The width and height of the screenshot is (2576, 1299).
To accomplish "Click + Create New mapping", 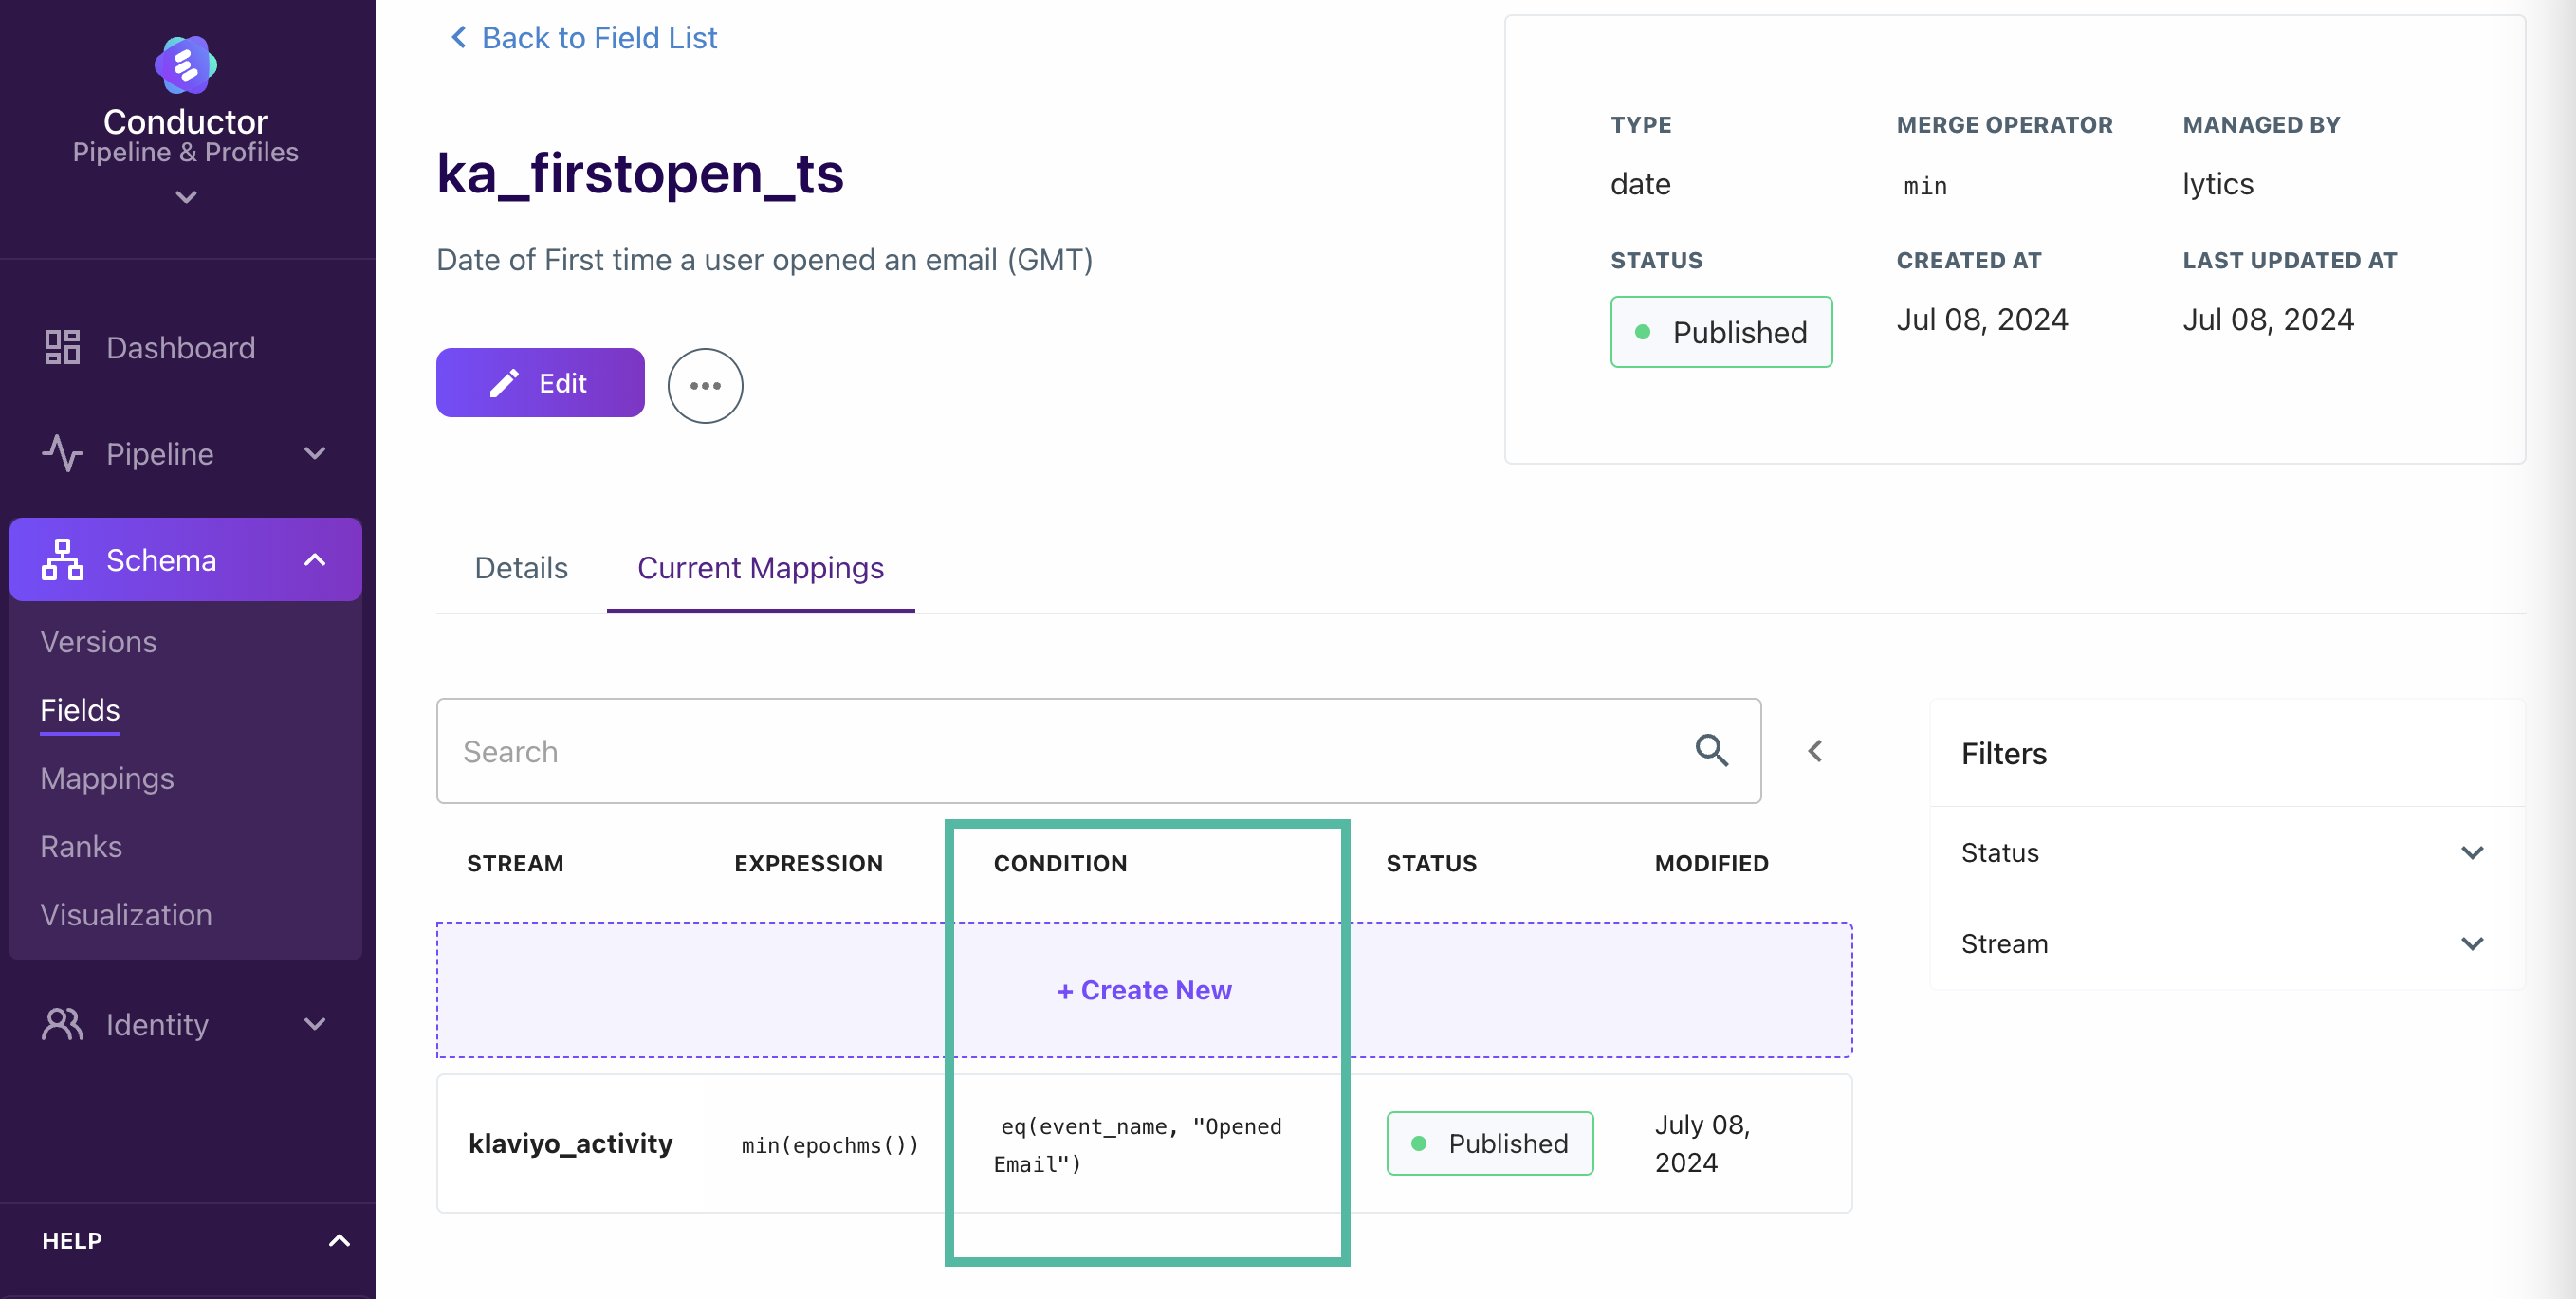I will click(1144, 990).
